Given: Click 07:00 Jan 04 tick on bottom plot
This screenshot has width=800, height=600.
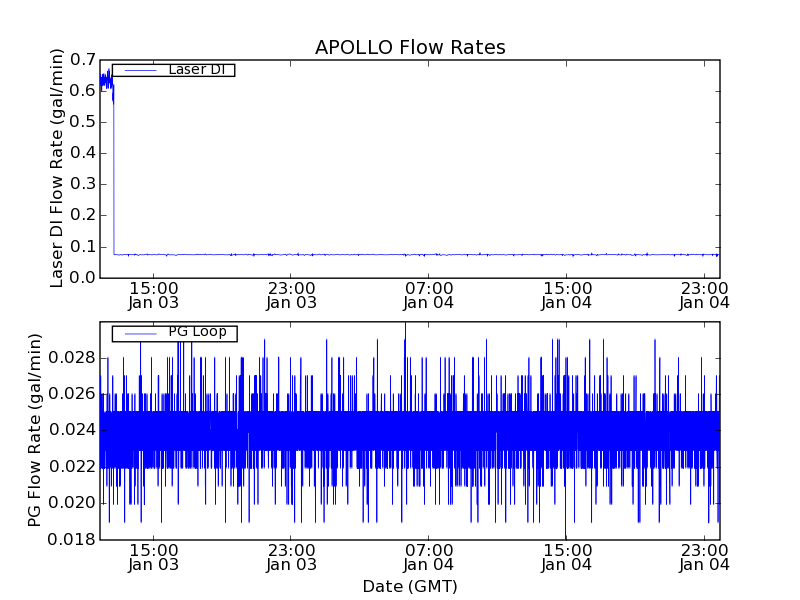Looking at the screenshot, I should (429, 556).
